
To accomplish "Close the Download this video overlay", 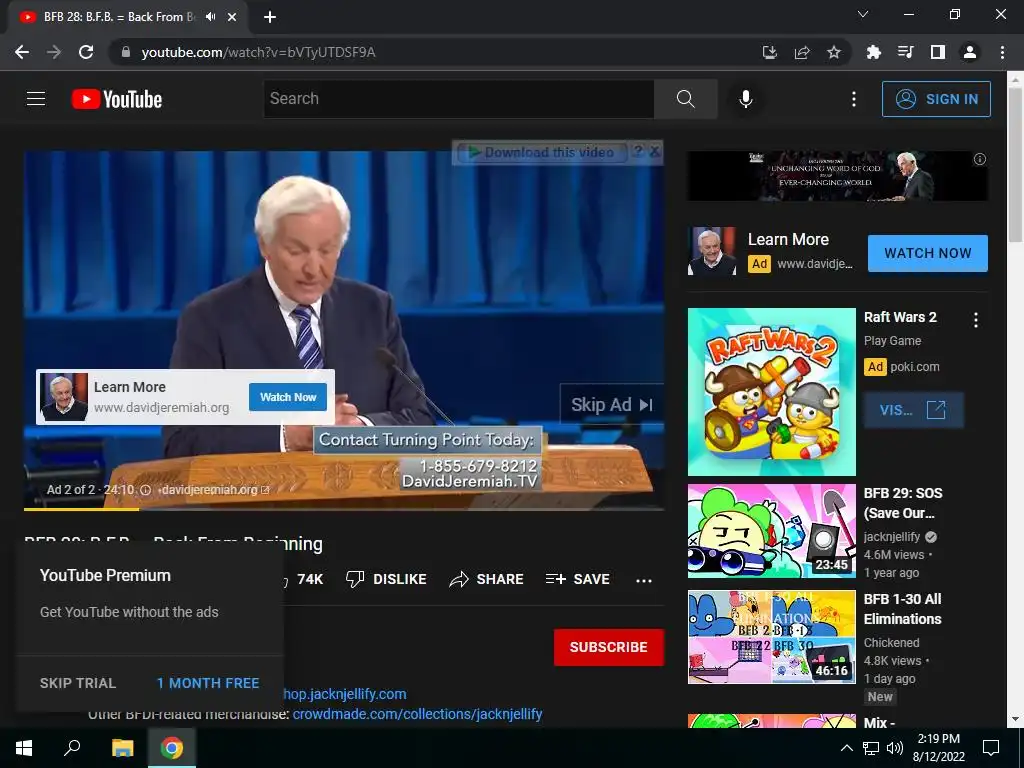I will coord(654,152).
